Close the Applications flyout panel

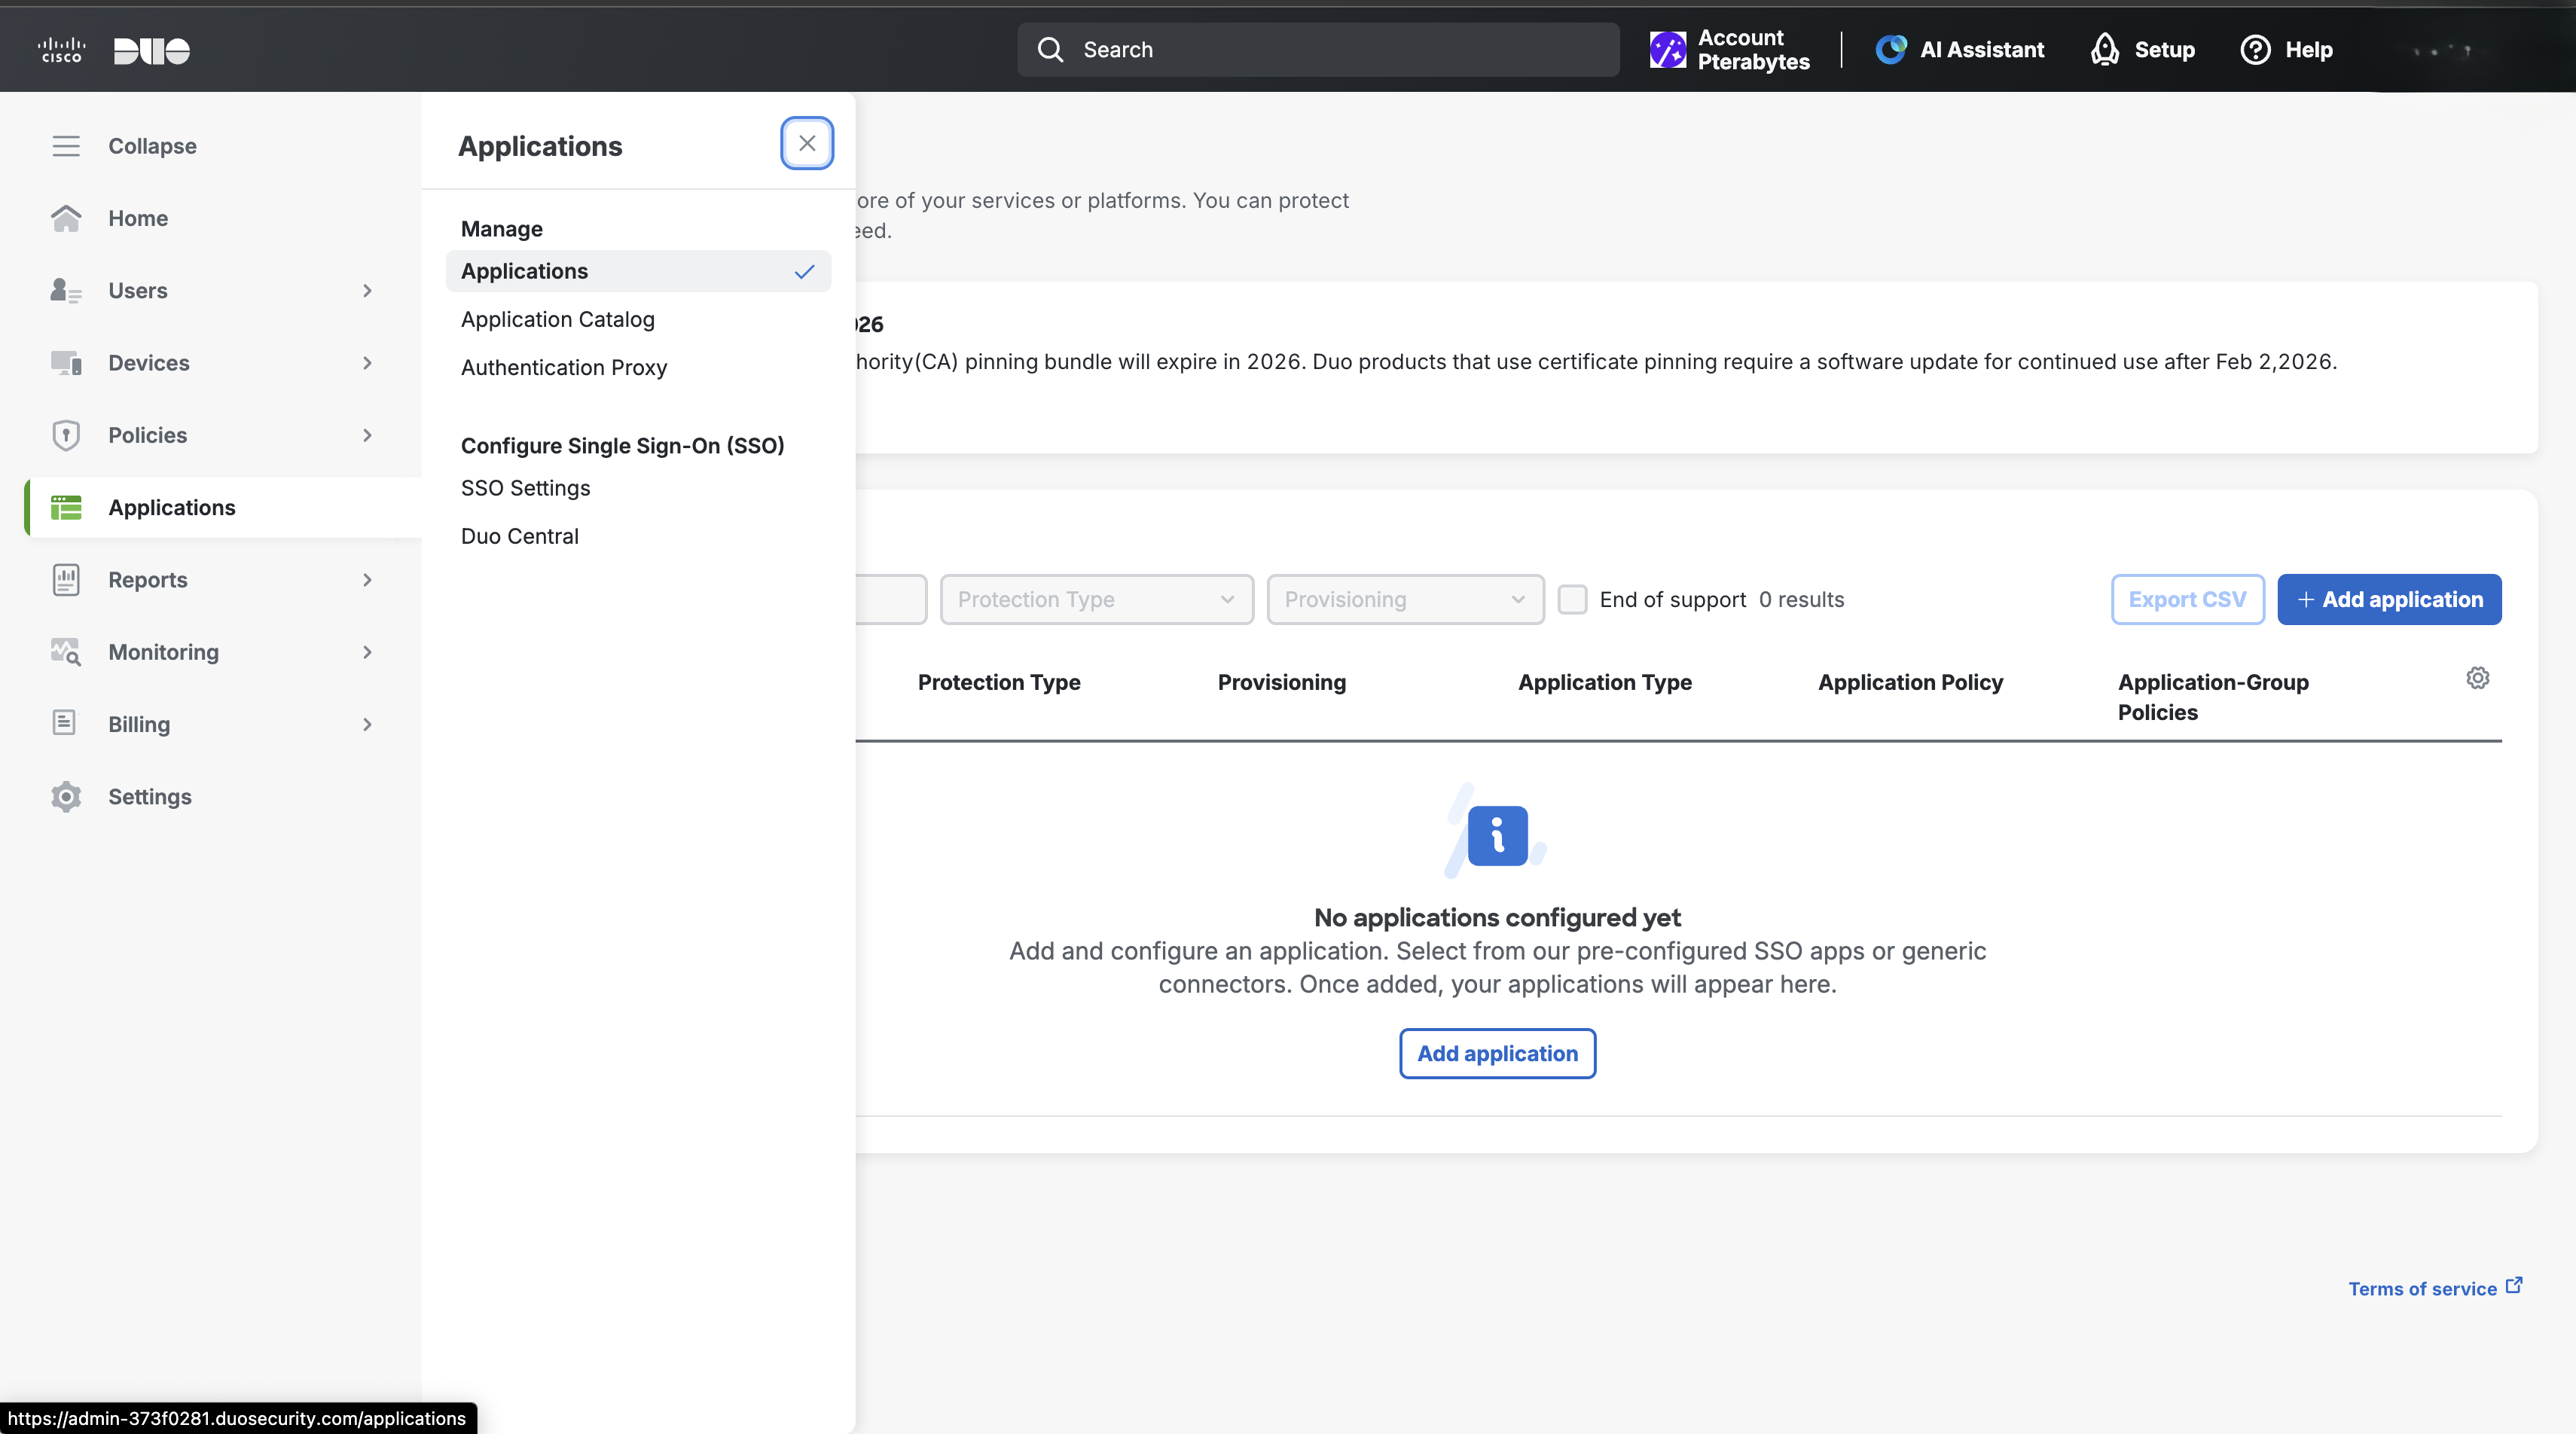point(807,143)
